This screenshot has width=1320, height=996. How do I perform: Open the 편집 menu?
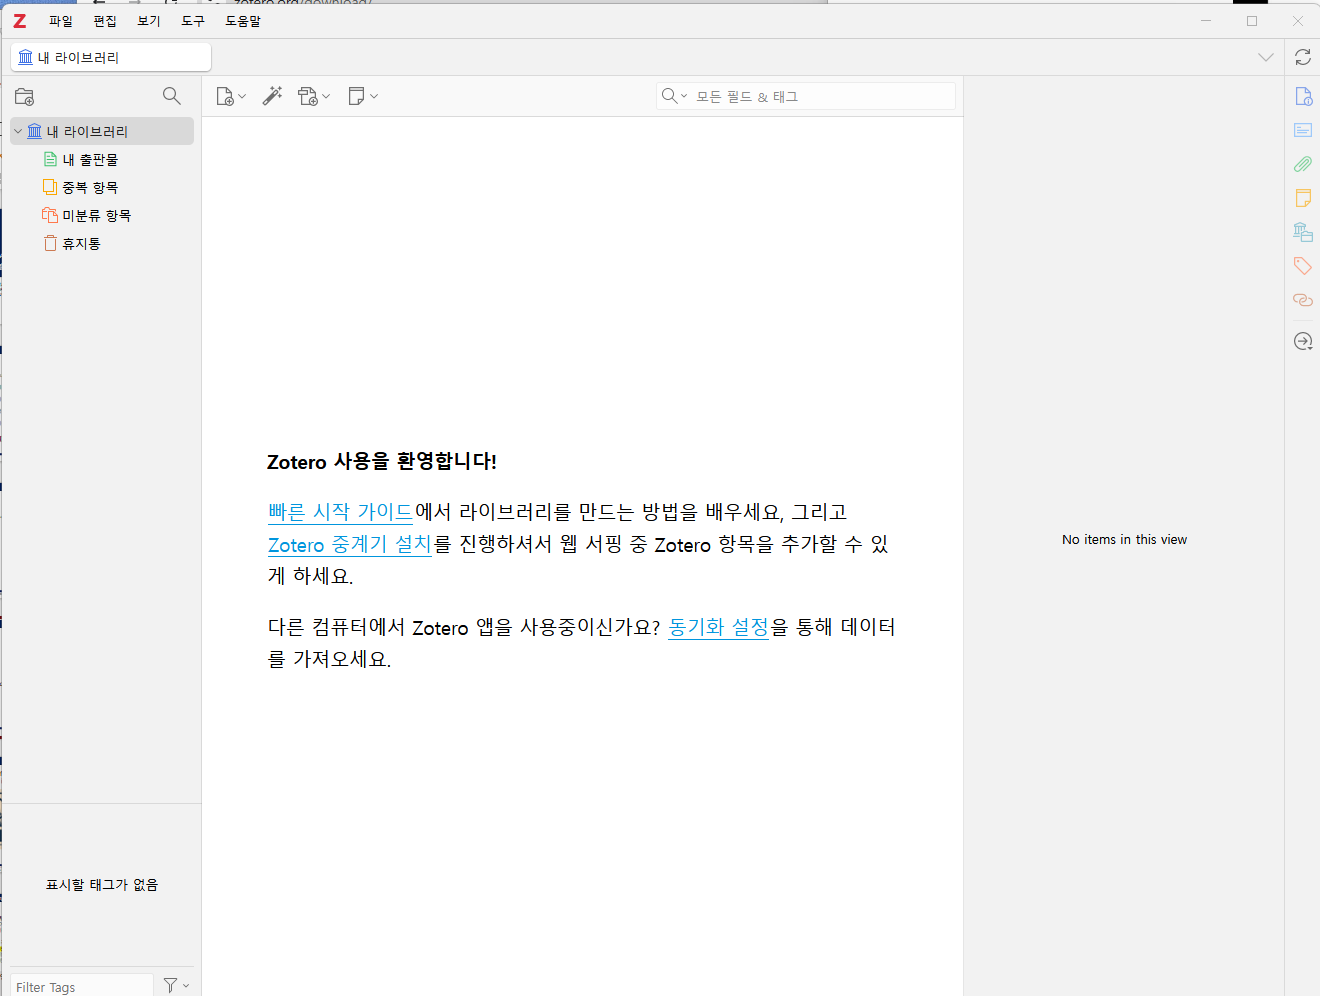coord(105,21)
